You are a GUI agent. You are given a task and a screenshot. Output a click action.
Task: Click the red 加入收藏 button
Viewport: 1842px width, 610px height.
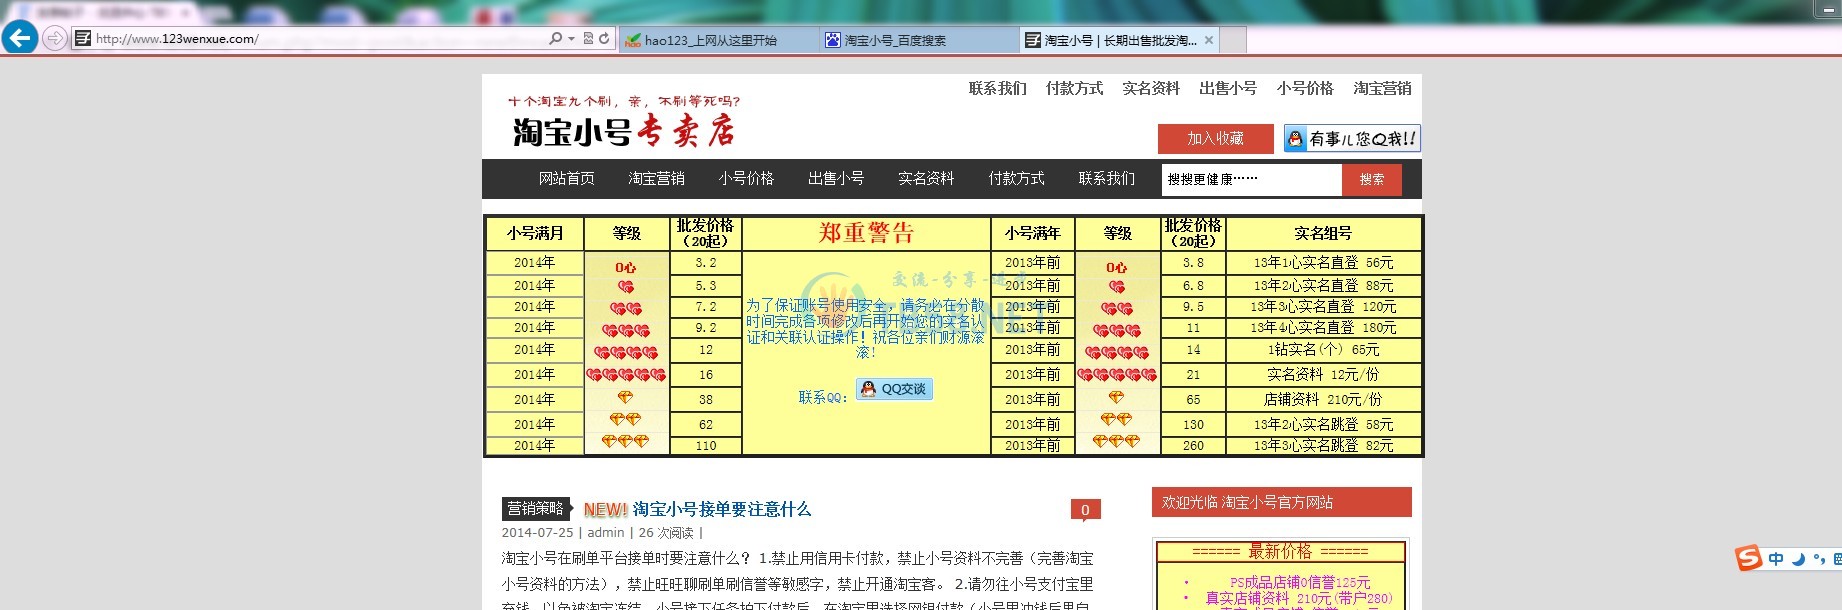tap(1215, 139)
